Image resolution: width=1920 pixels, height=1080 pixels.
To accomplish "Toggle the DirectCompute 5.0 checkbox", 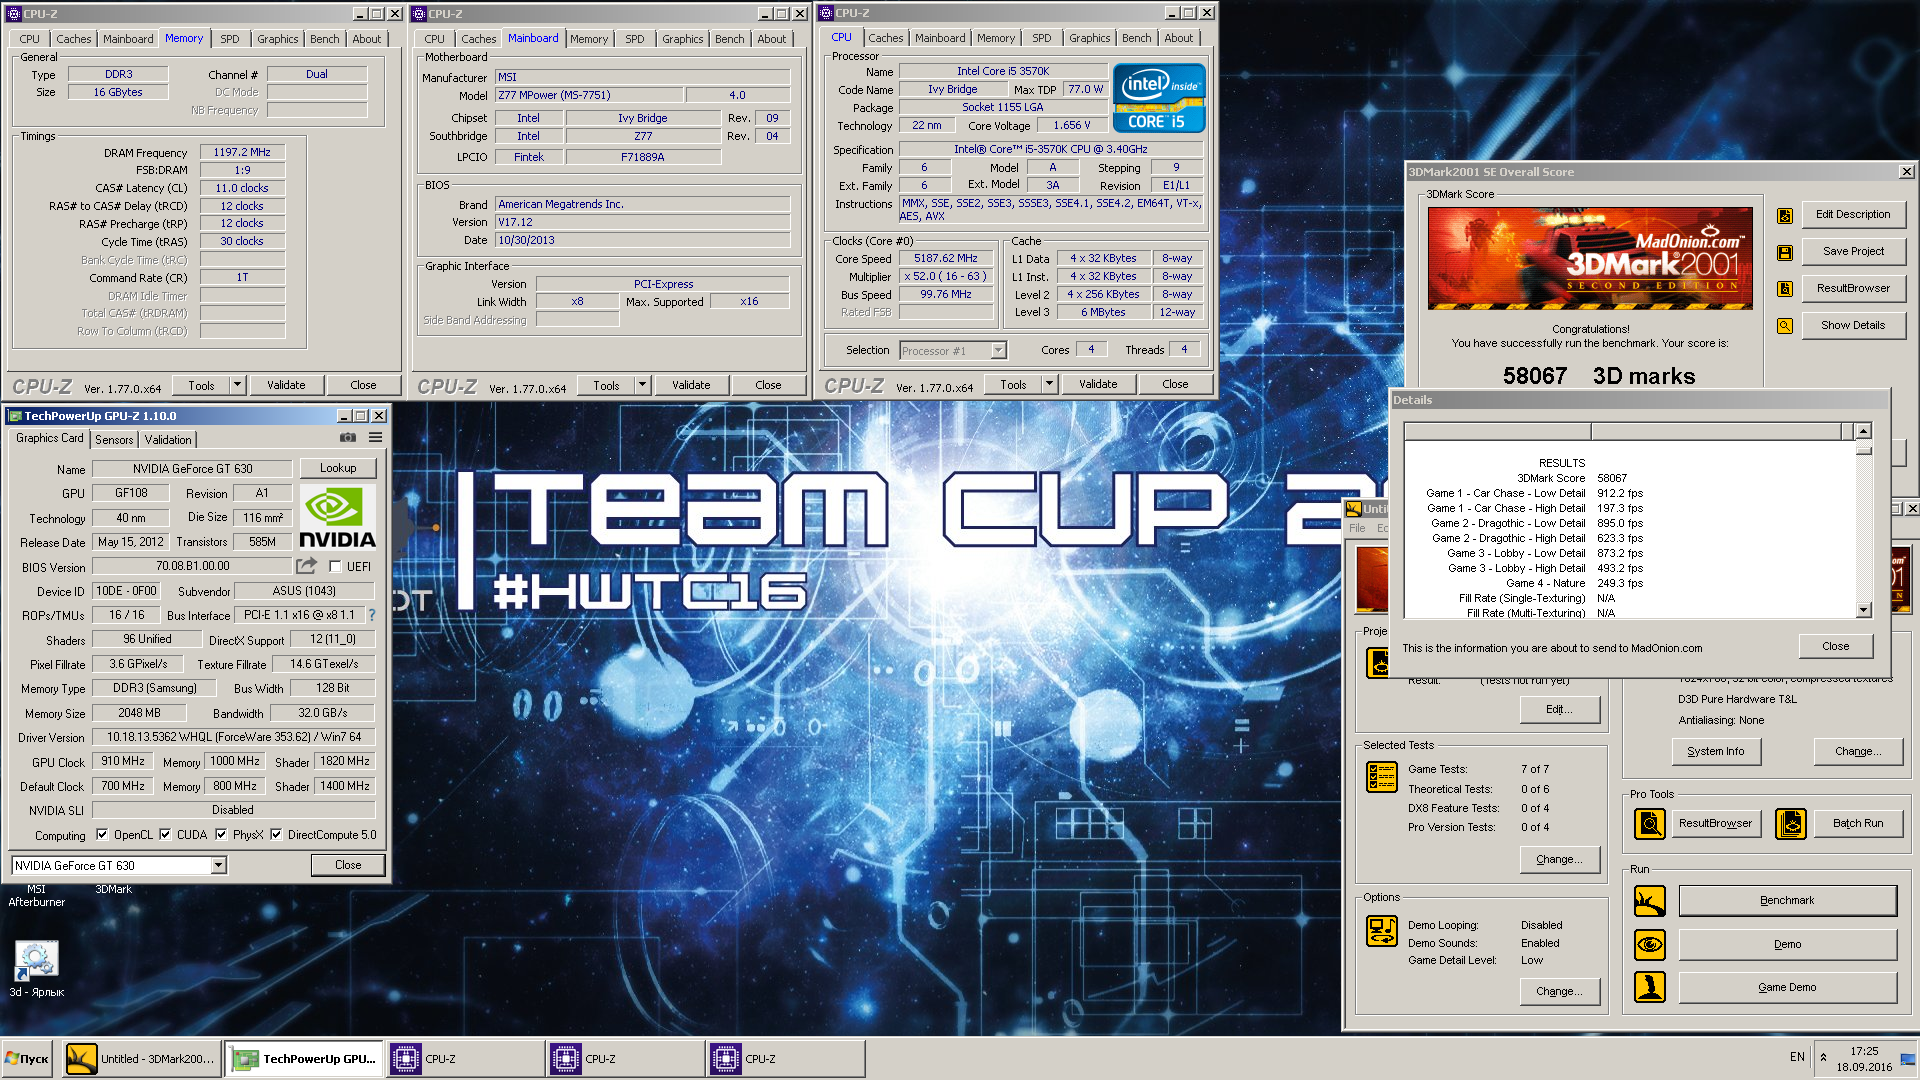I will point(277,835).
